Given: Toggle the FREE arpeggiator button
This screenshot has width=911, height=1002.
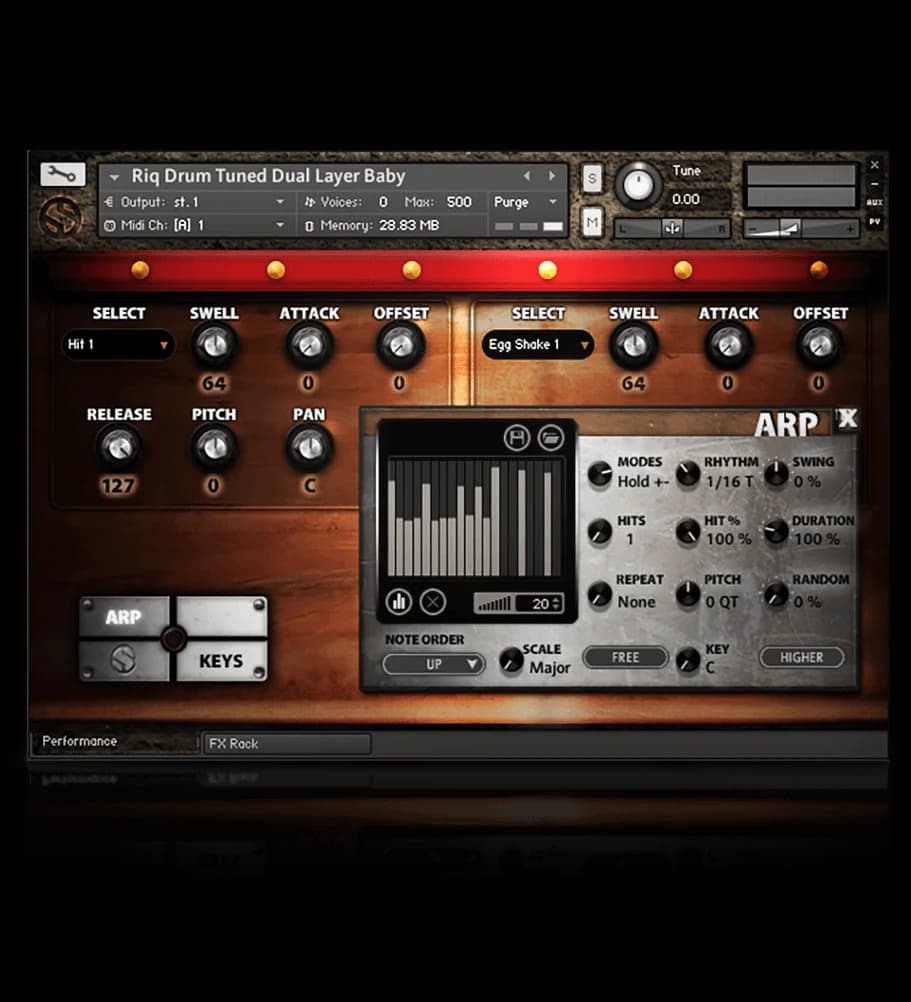Looking at the screenshot, I should click(x=625, y=657).
